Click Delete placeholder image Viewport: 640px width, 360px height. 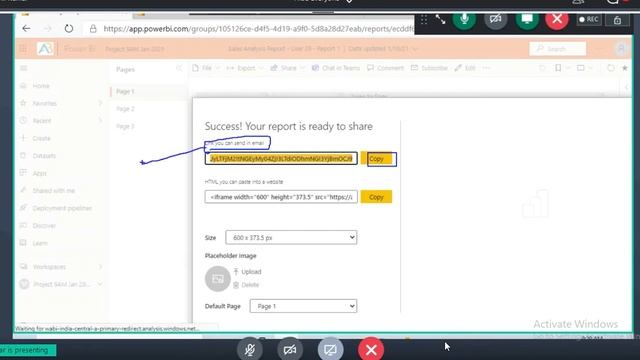pyautogui.click(x=246, y=285)
